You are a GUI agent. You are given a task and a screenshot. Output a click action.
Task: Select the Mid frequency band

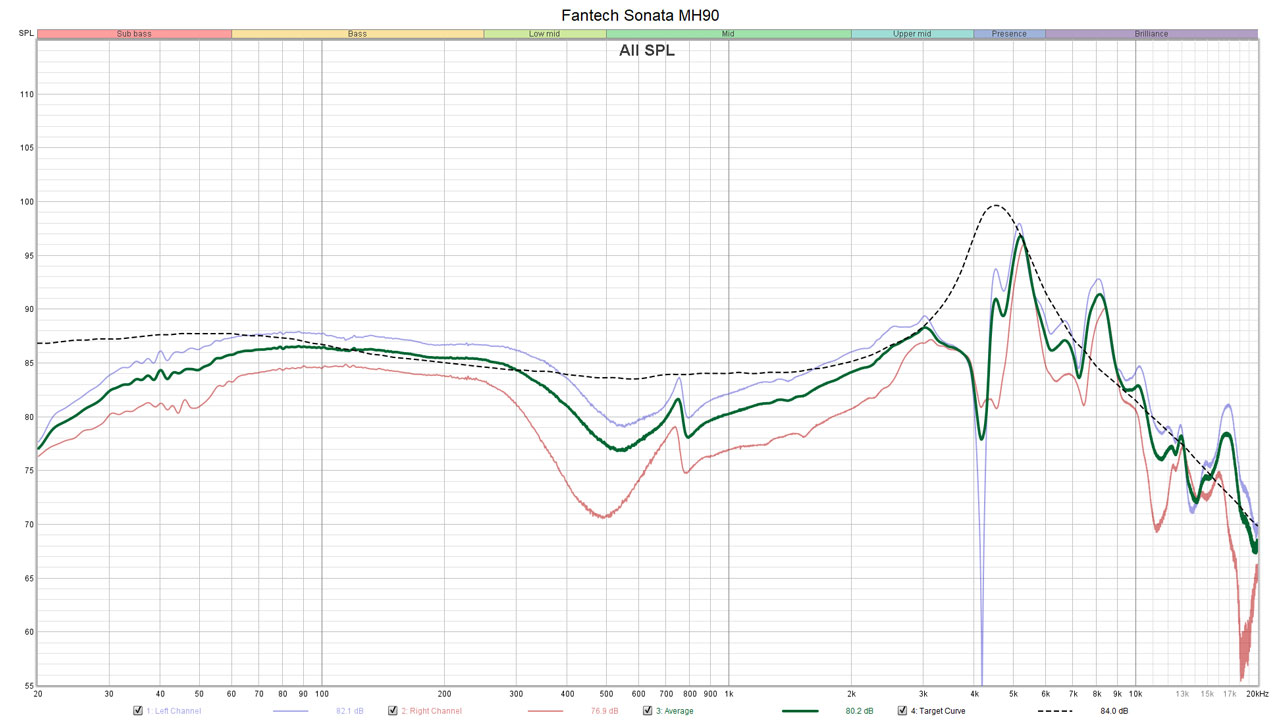(729, 34)
